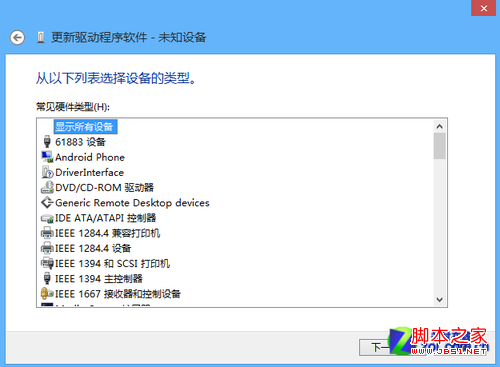This screenshot has height=367, width=500.
Task: Select DVD/CD-ROM 驱动器 entry
Action: (x=104, y=188)
